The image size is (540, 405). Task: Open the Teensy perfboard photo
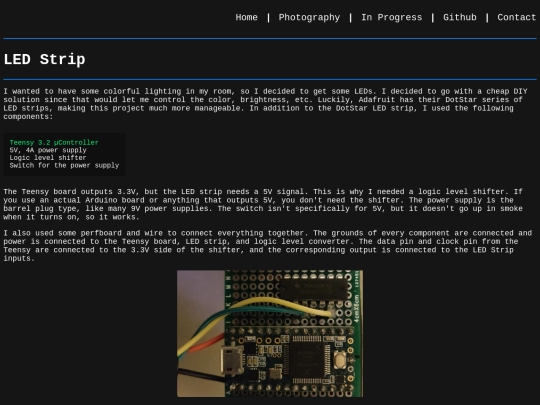pos(270,333)
